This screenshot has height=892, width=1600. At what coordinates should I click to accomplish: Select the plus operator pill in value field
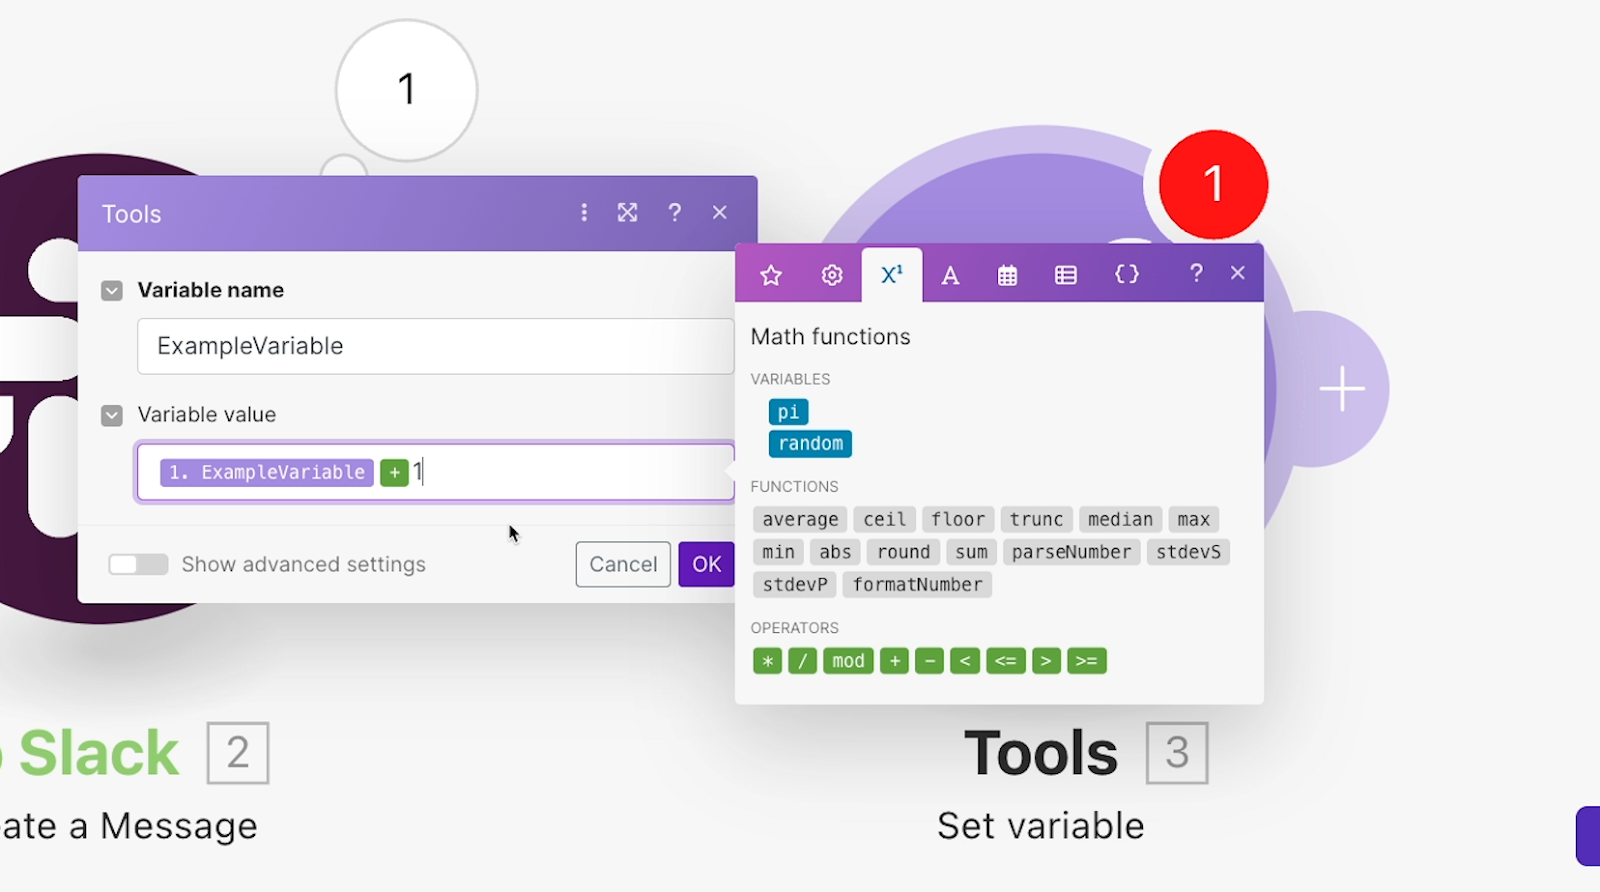394,472
